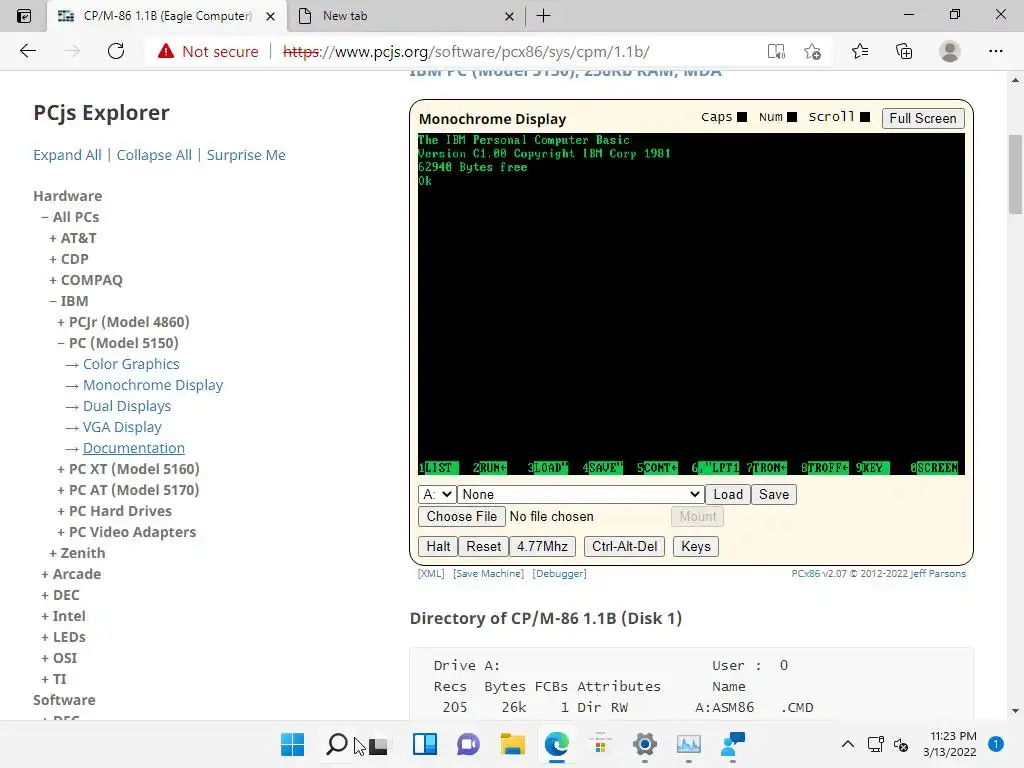Open the Favorites list icon
This screenshot has width=1024, height=768.
(x=860, y=51)
